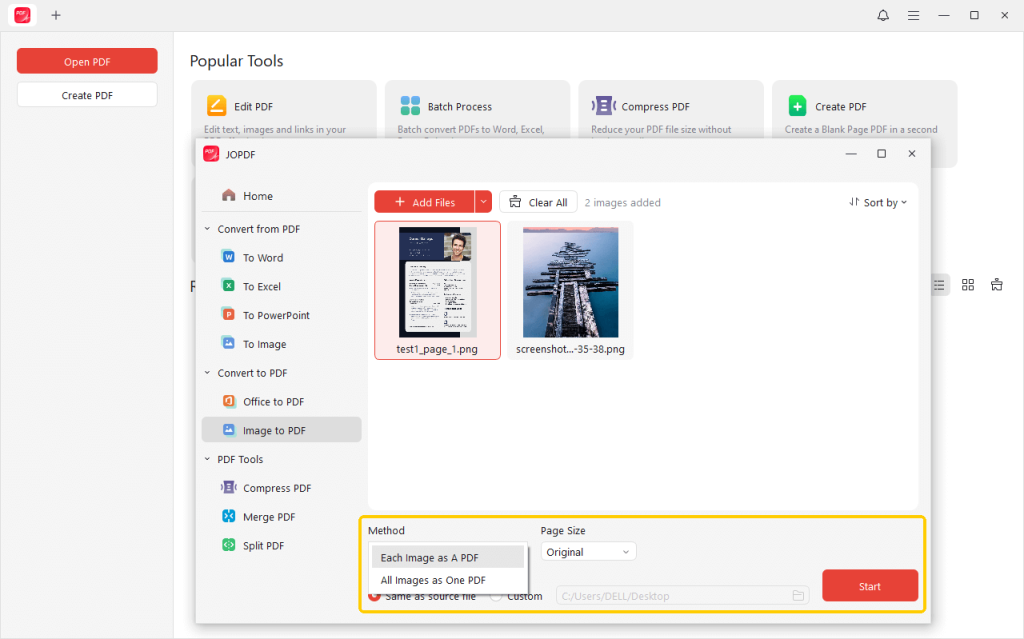Click the Compress PDF card icon

coord(603,106)
